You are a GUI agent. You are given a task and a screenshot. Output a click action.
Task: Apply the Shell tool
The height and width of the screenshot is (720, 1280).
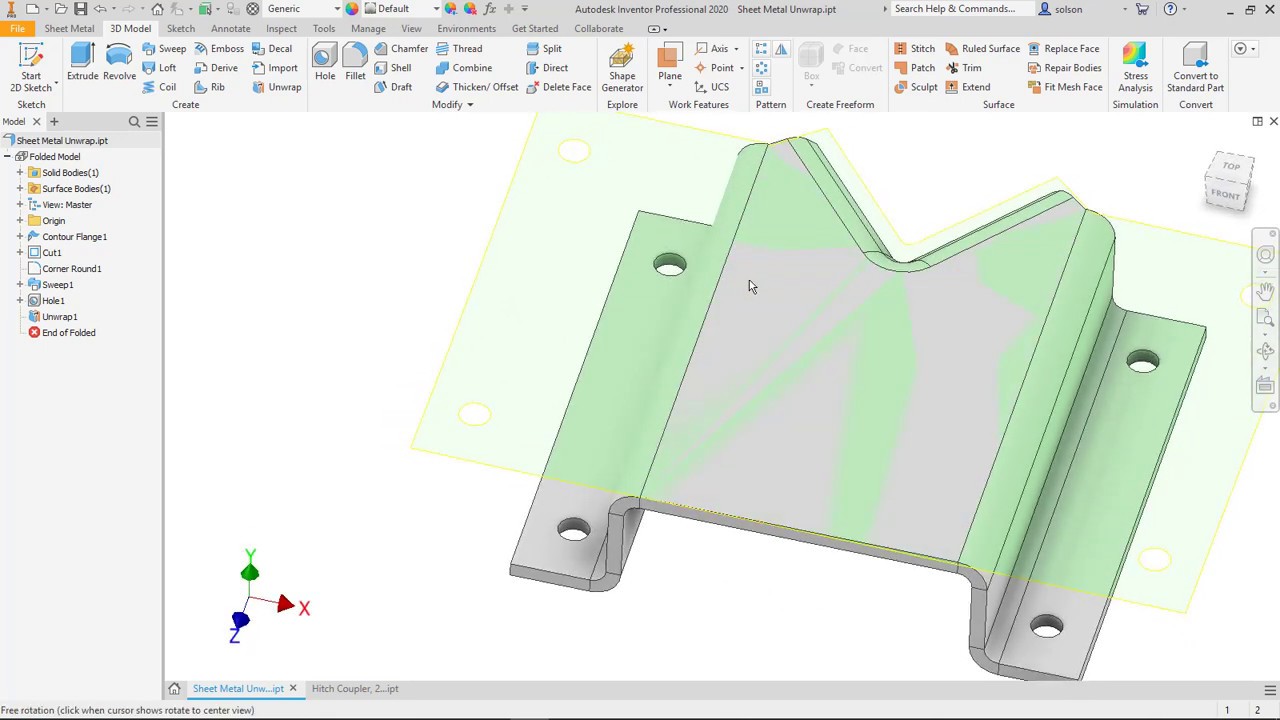tap(392, 68)
